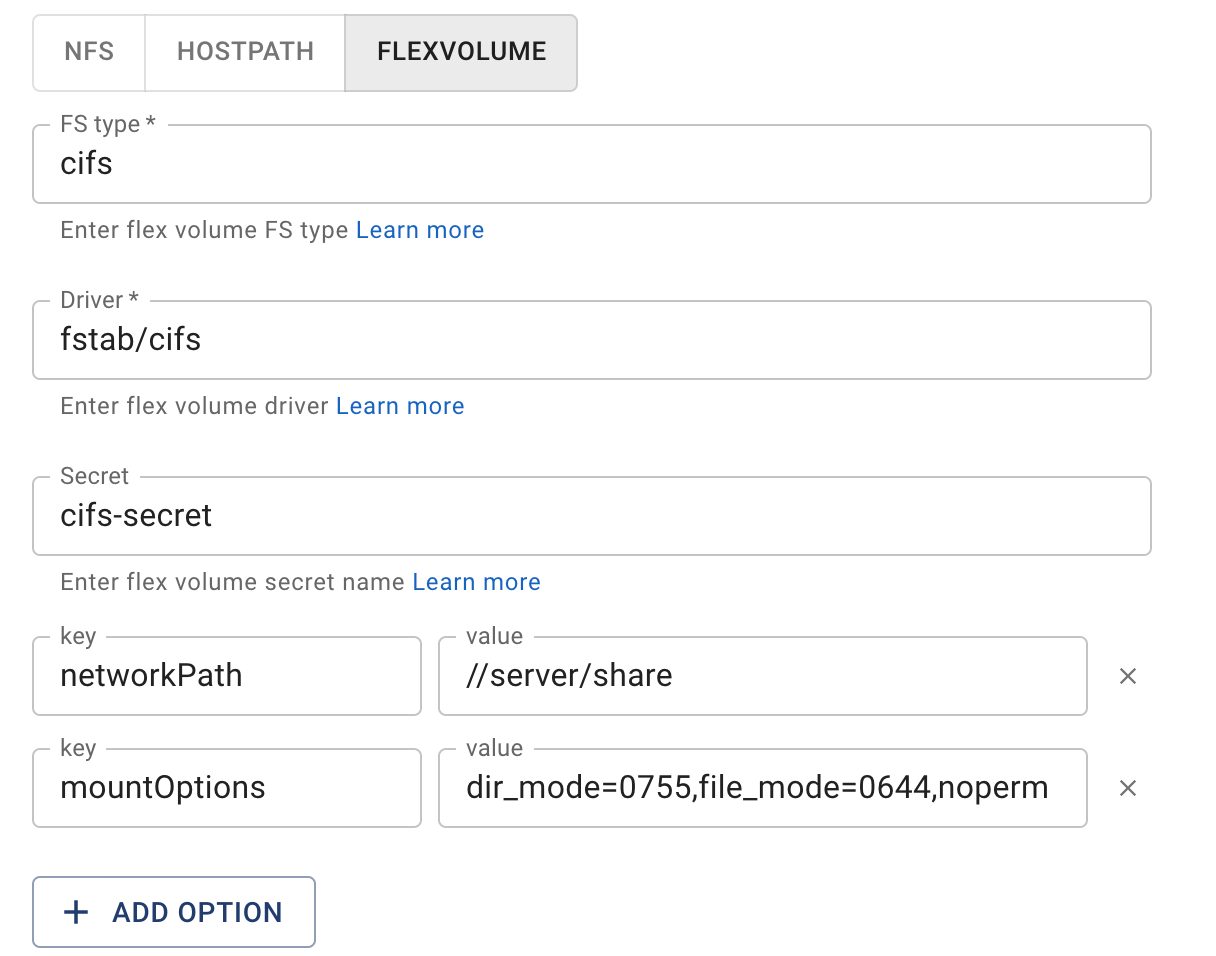
Task: Click the value field containing //server/share
Action: (x=763, y=676)
